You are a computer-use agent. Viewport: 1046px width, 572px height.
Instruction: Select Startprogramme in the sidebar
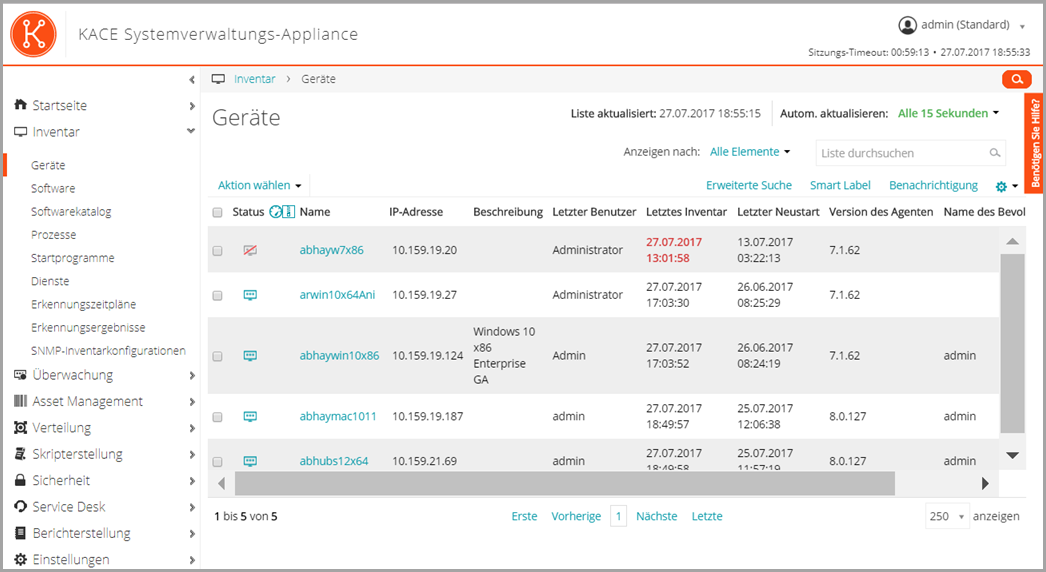[x=72, y=258]
